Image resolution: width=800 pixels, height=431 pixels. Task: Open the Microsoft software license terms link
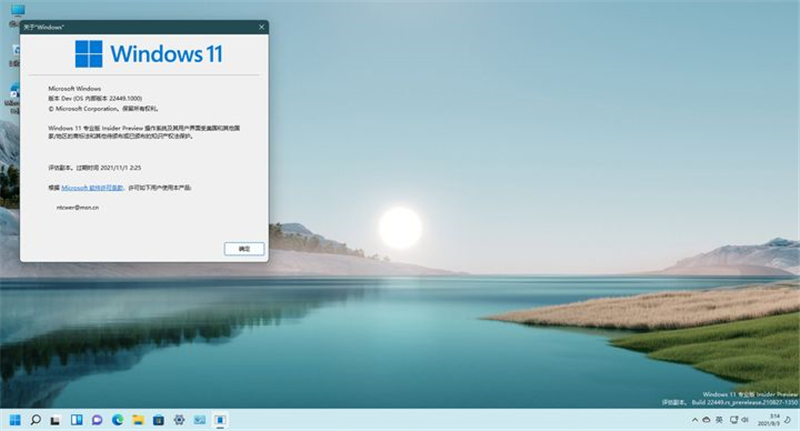pyautogui.click(x=92, y=188)
